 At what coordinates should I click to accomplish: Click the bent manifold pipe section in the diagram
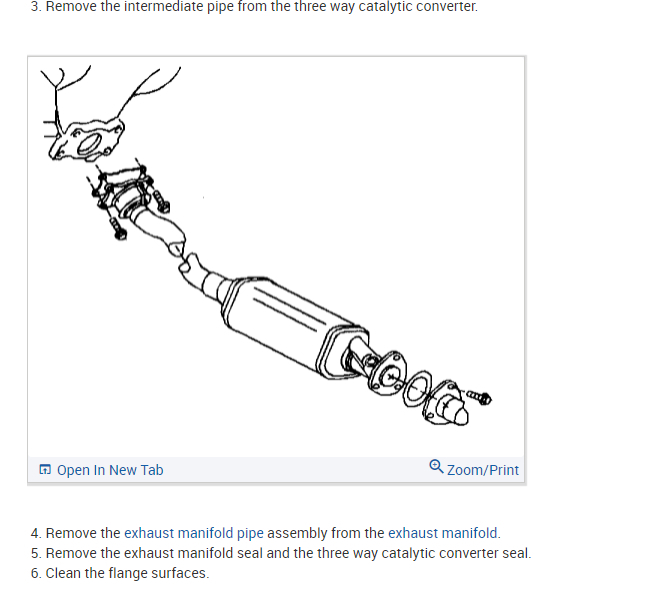pos(158,229)
